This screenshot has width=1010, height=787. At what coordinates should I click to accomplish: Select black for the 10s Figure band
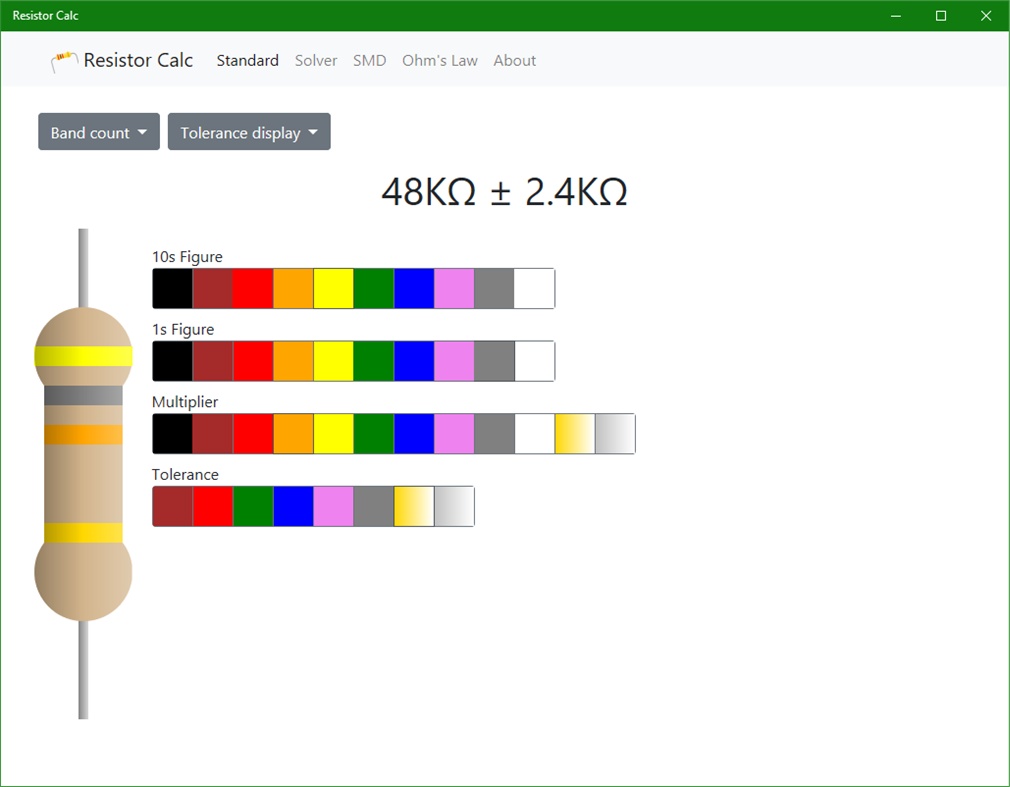[x=172, y=288]
